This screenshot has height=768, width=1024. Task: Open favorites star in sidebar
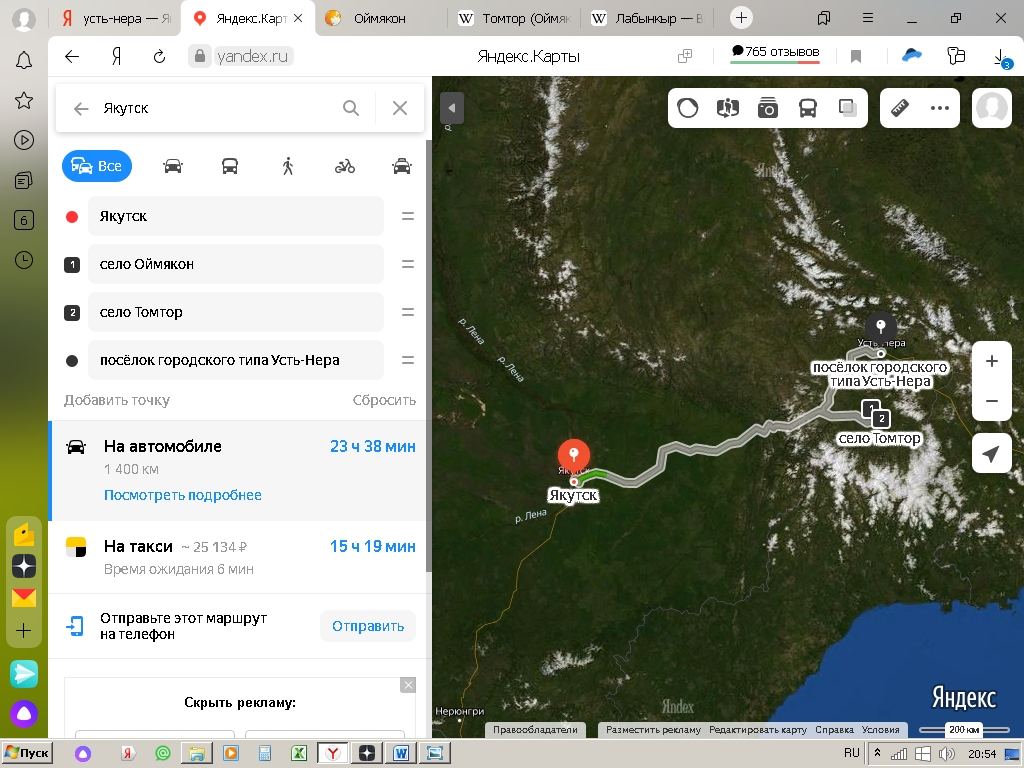[x=24, y=101]
